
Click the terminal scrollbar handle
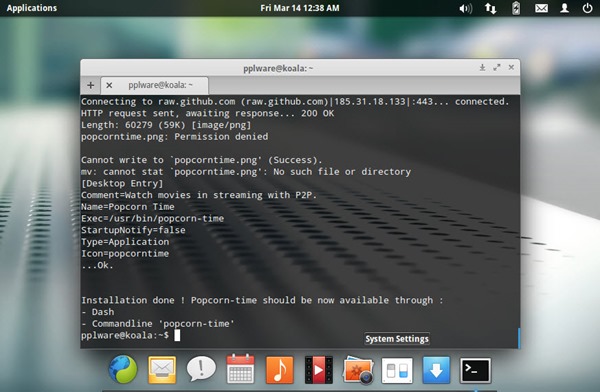(x=519, y=338)
